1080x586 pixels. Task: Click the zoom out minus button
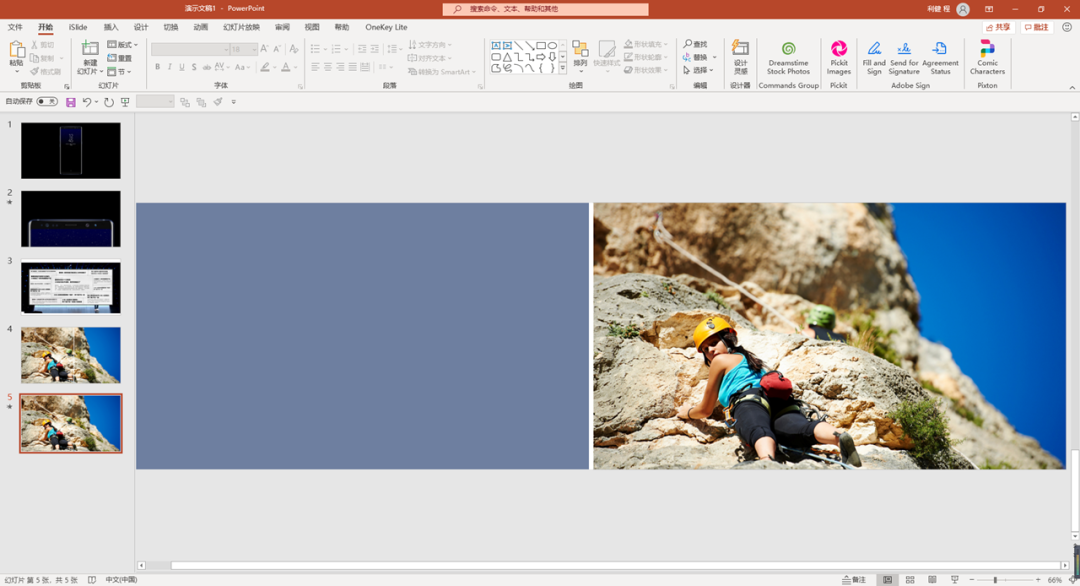(972, 580)
